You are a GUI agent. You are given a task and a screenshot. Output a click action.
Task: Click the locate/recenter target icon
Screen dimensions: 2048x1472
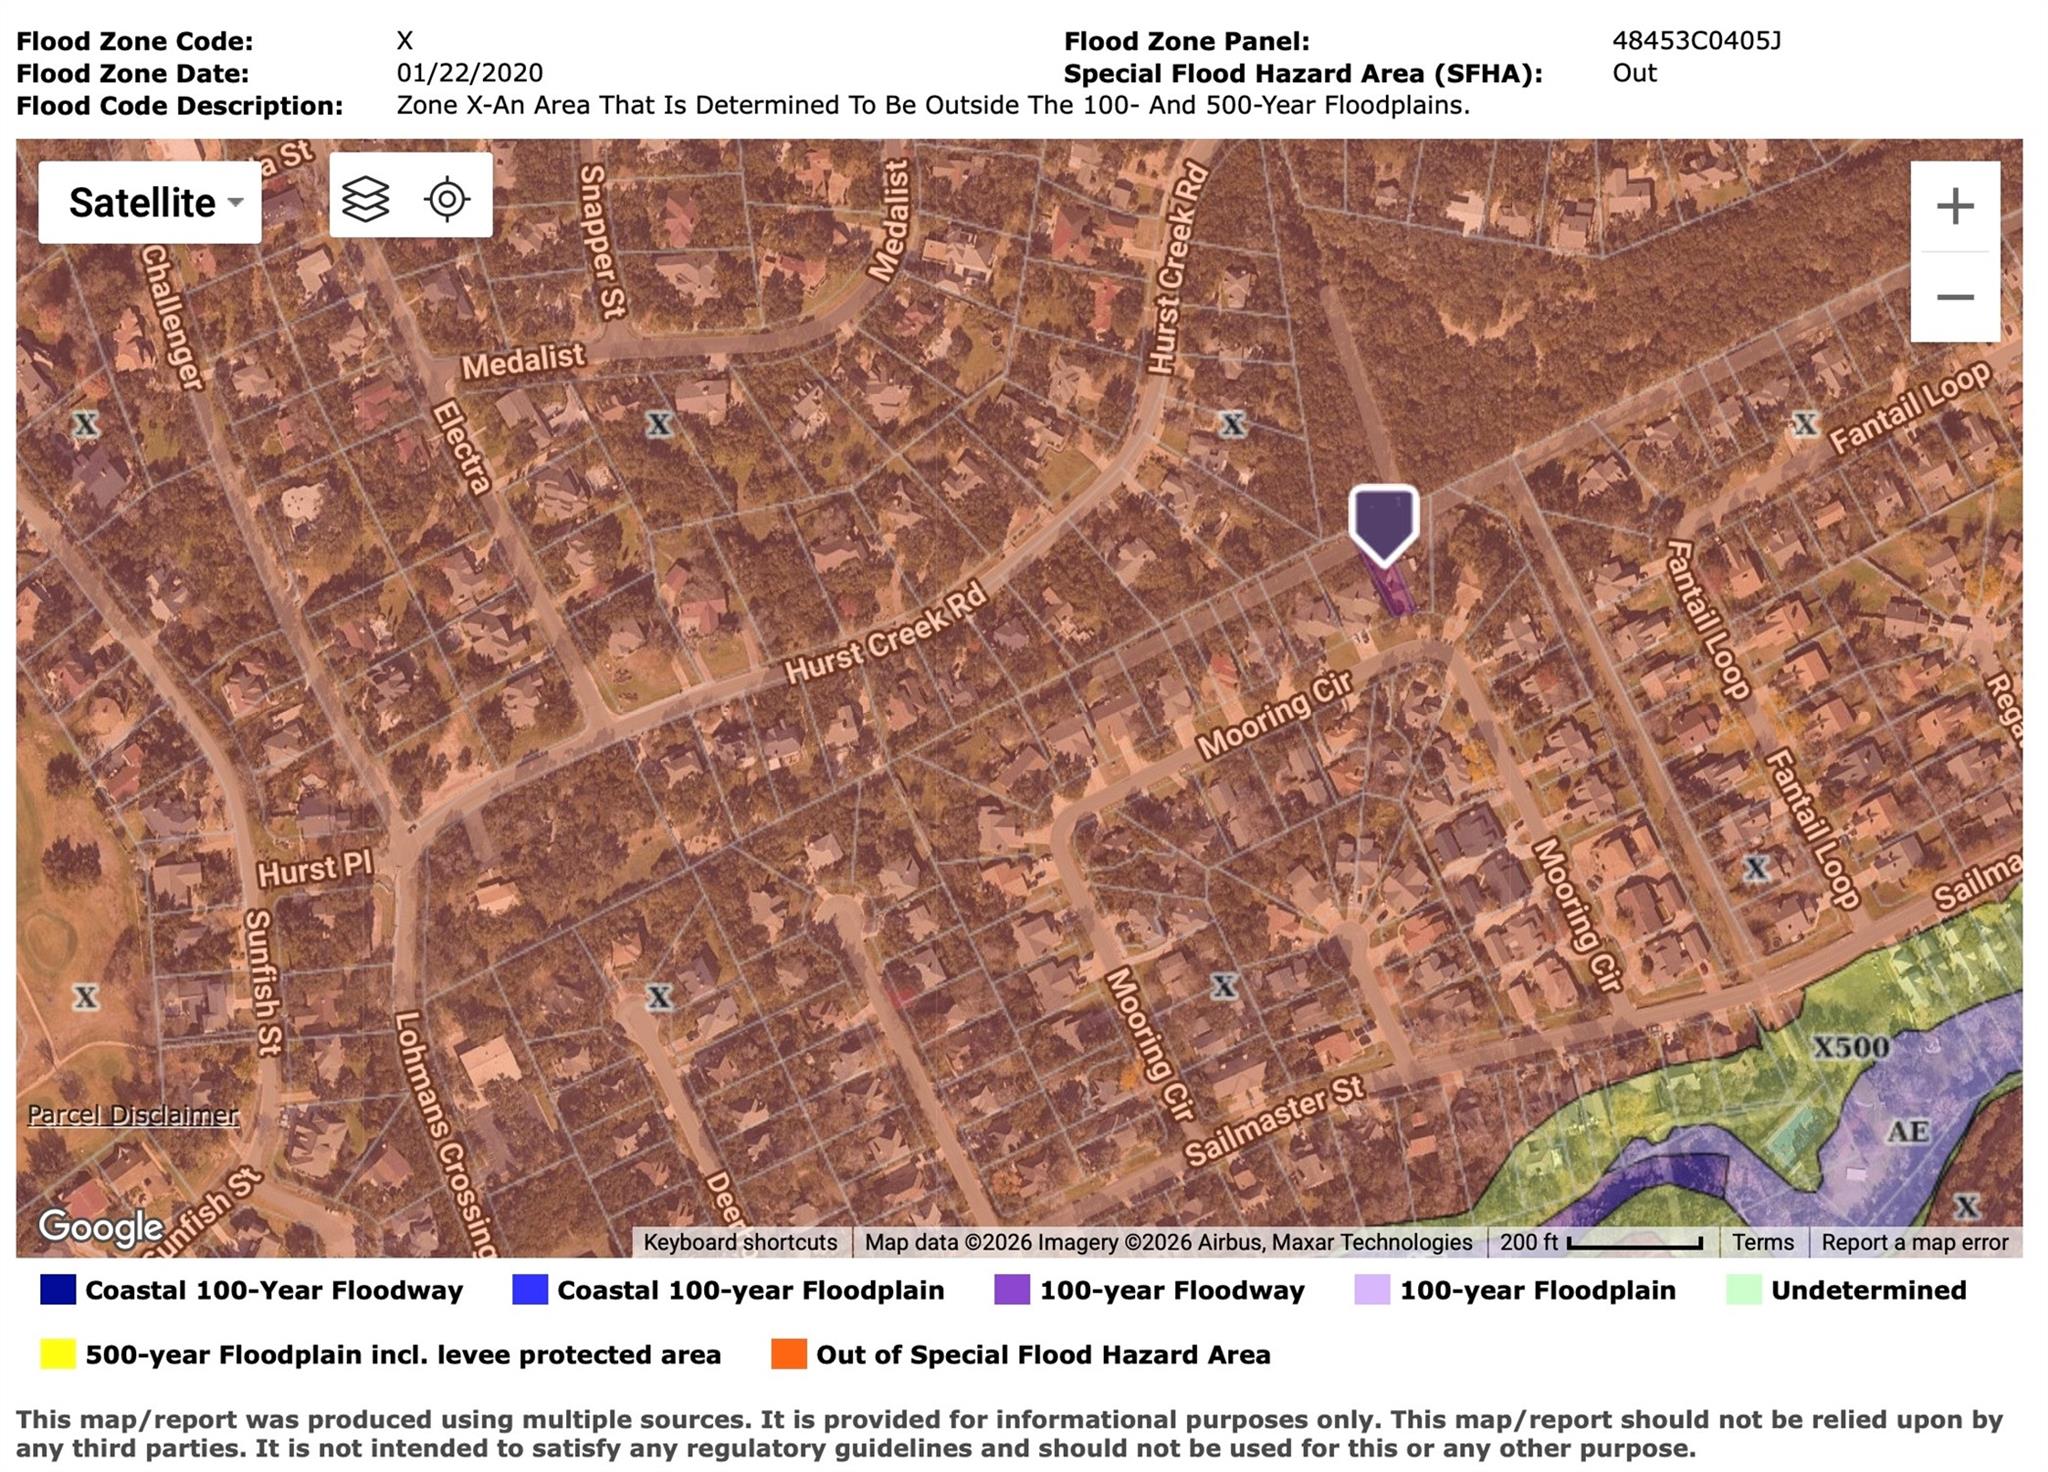[x=447, y=198]
